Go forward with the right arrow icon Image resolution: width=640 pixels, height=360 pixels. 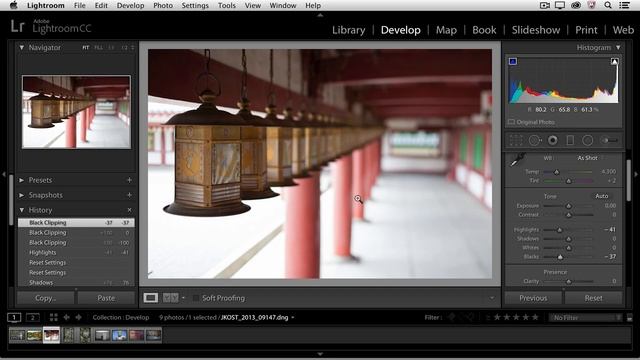(x=78, y=317)
